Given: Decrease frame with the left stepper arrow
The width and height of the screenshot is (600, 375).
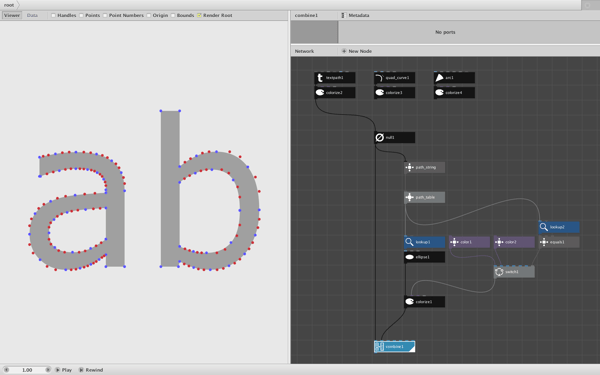Looking at the screenshot, I should (6, 370).
